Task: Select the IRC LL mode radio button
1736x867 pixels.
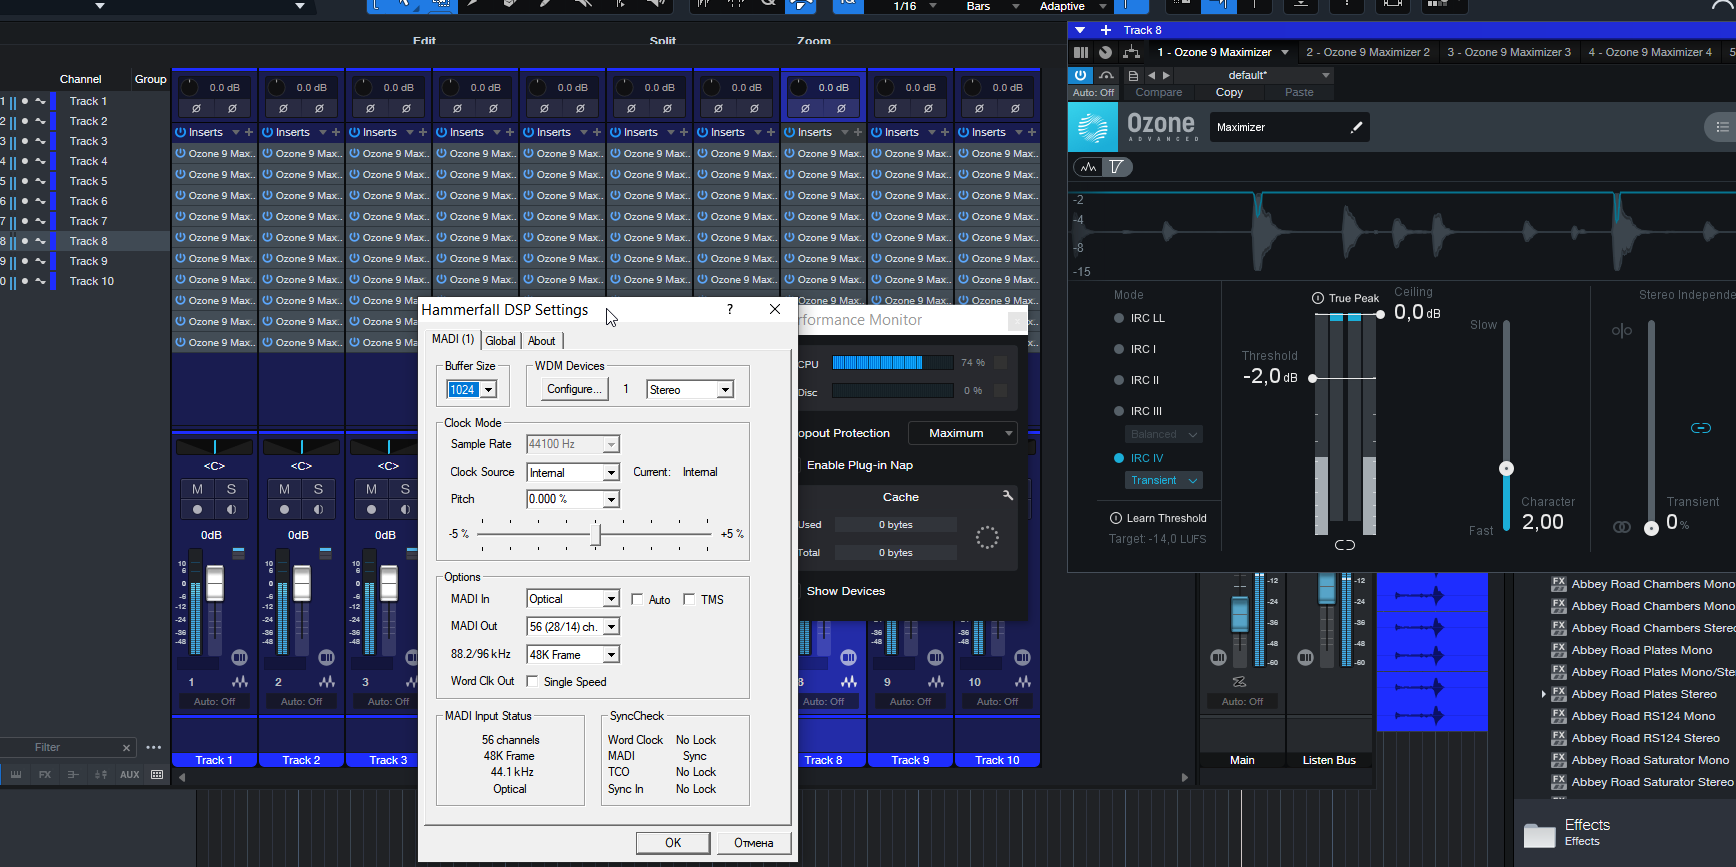Action: point(1119,318)
